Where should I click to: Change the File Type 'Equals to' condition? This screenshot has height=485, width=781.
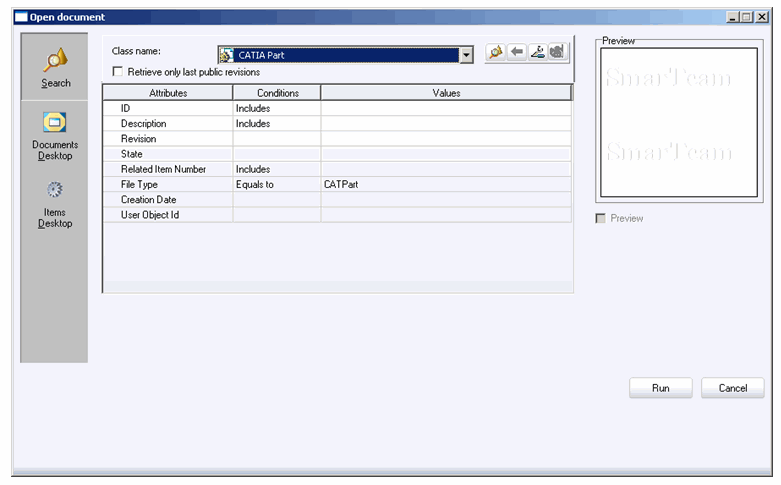[276, 185]
